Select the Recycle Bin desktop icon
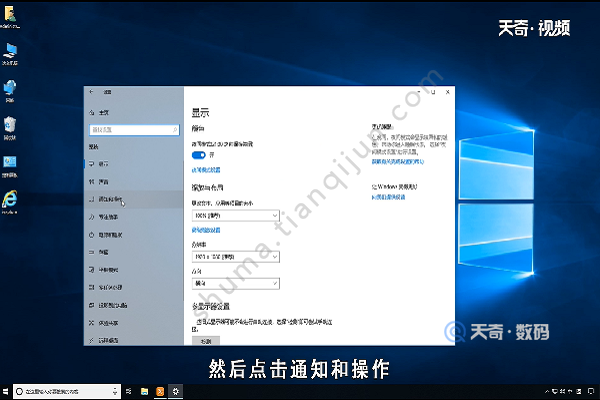Screen dimensions: 600x400 point(10,128)
